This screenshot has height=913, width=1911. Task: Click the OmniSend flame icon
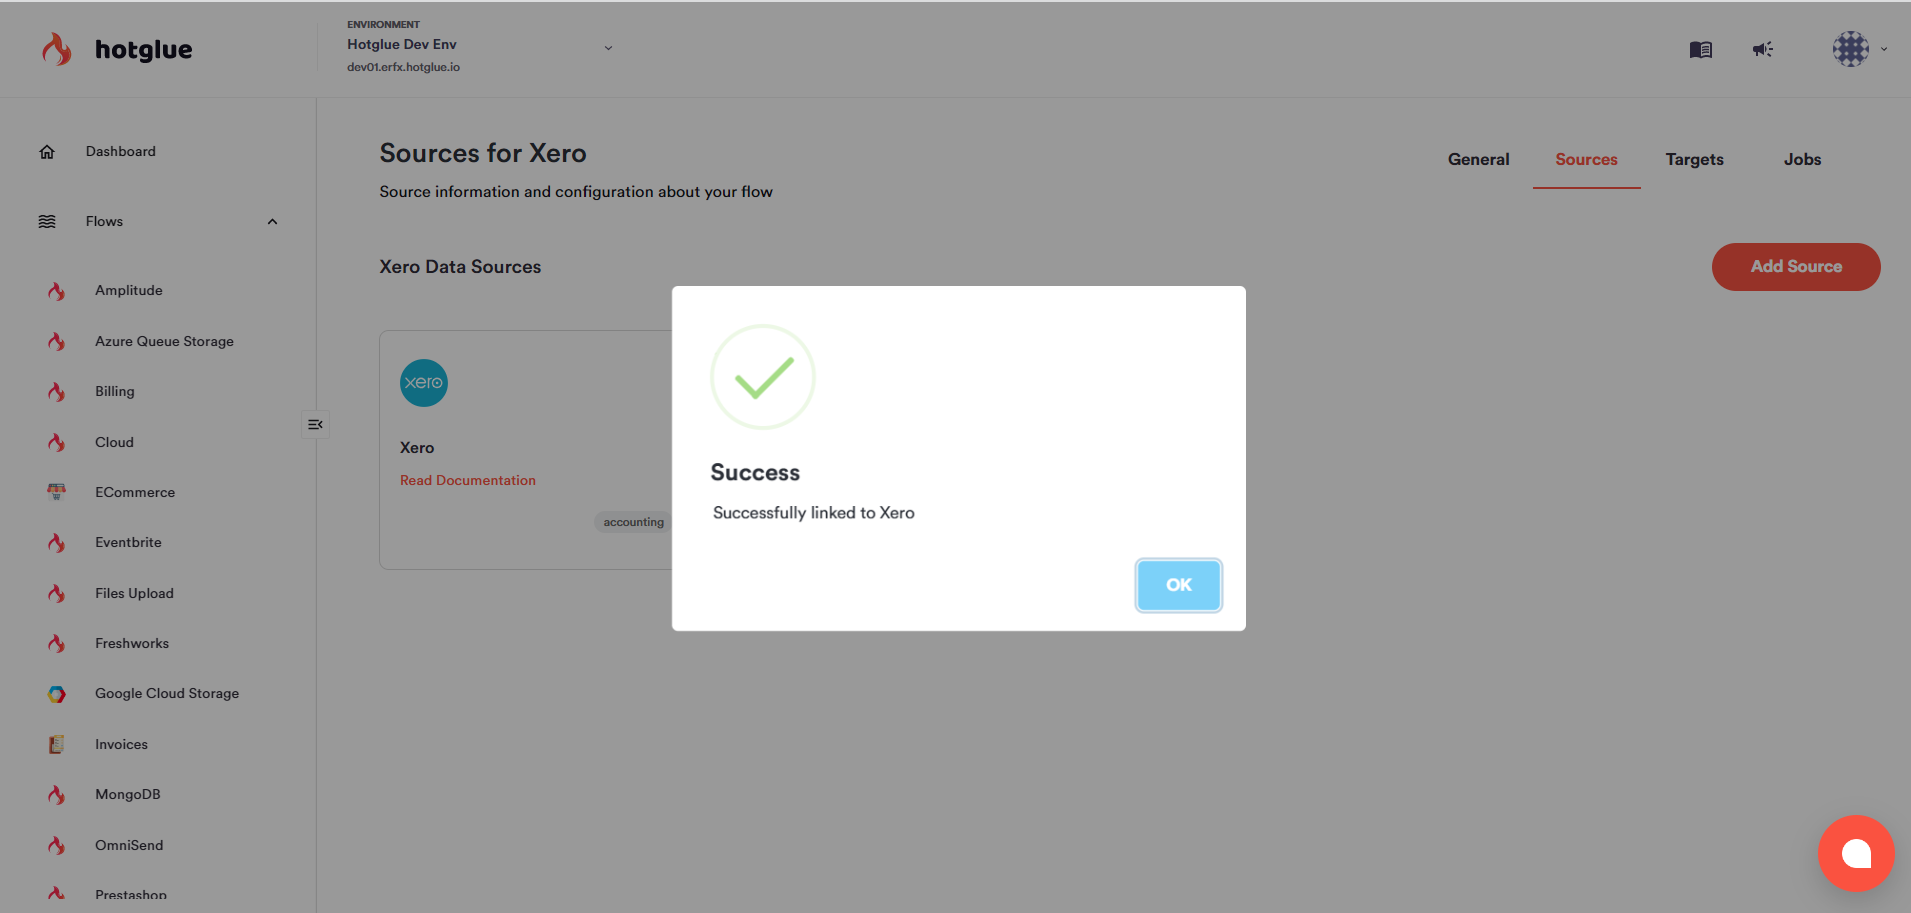point(57,845)
